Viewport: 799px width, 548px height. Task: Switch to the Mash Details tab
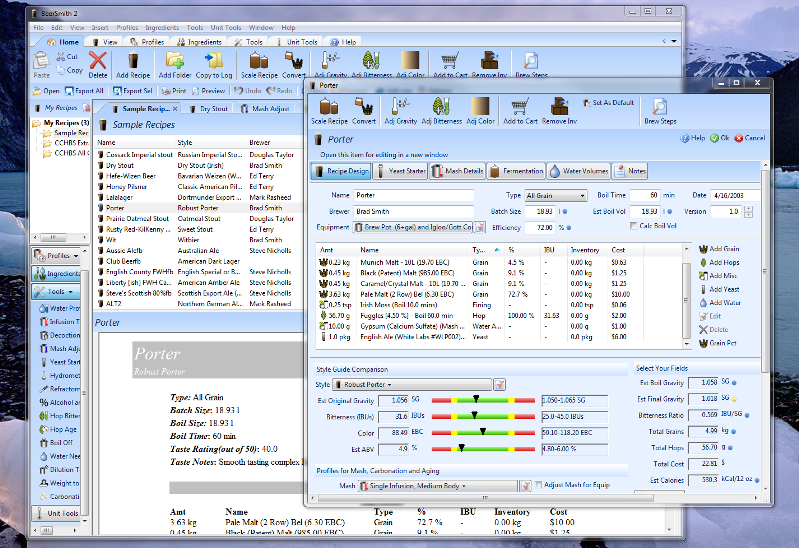click(x=457, y=172)
